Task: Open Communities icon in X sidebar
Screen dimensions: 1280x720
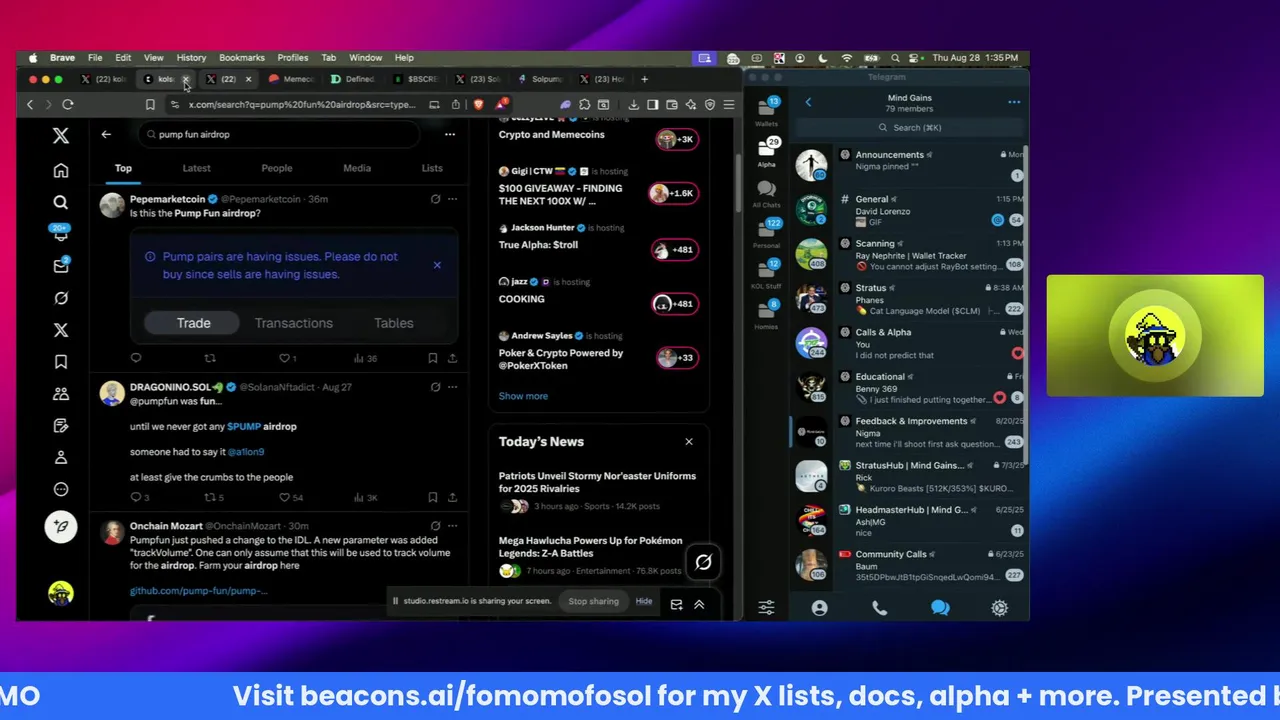Action: 61,394
